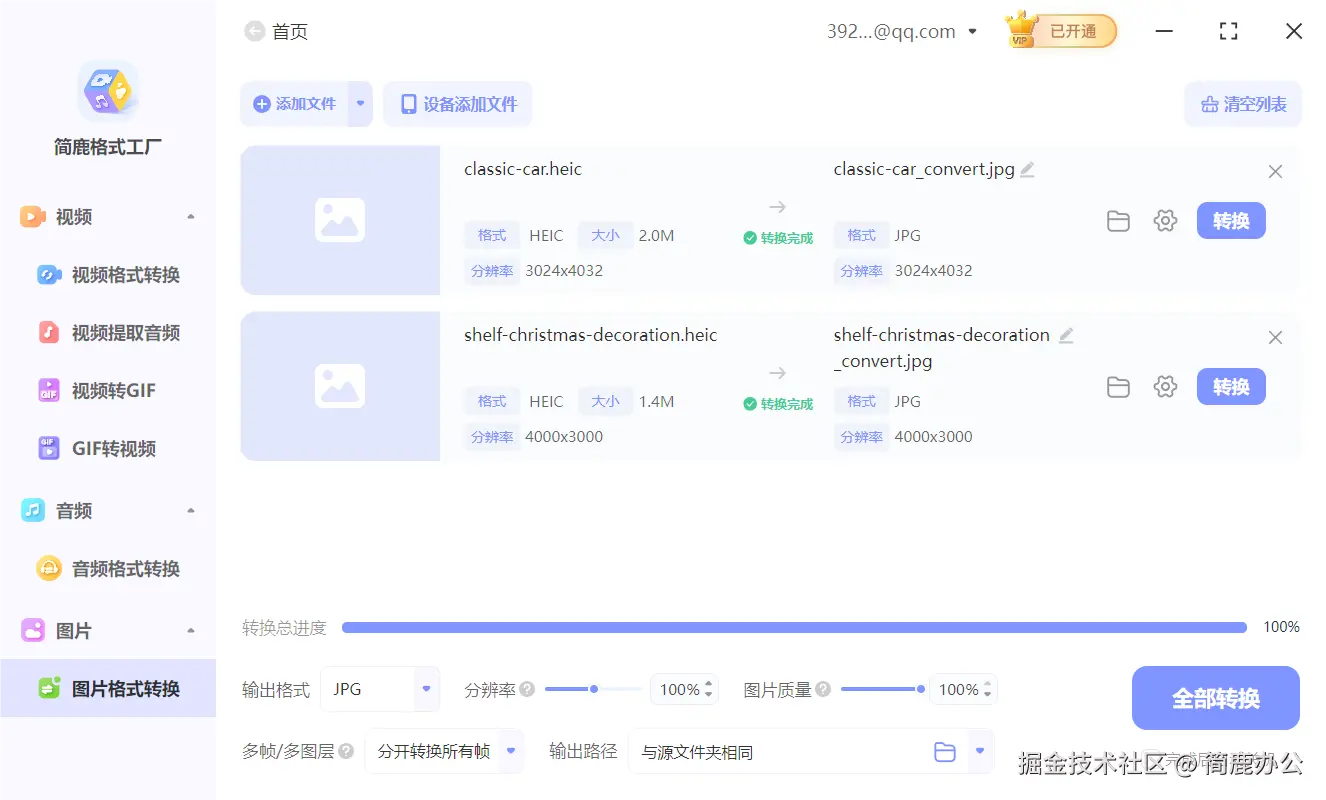
Task: Click the 2.0M file size value
Action: [x=657, y=235]
